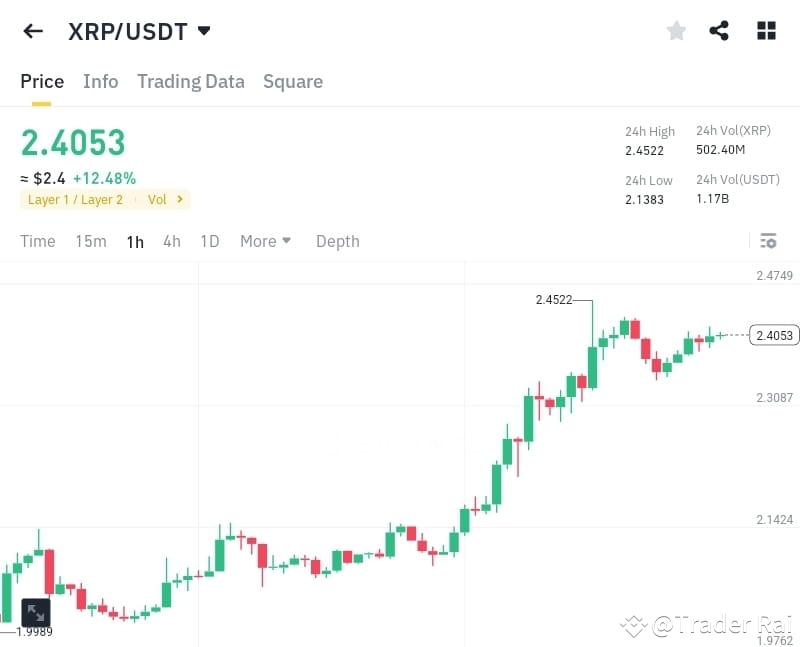Open the grid menu icon top right
Viewport: 800px width, 647px height.
tap(766, 30)
